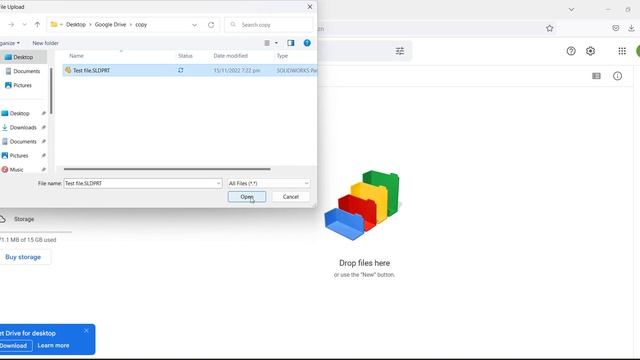Expand the File name history dropdown arrow
The width and height of the screenshot is (640, 360).
[218, 183]
